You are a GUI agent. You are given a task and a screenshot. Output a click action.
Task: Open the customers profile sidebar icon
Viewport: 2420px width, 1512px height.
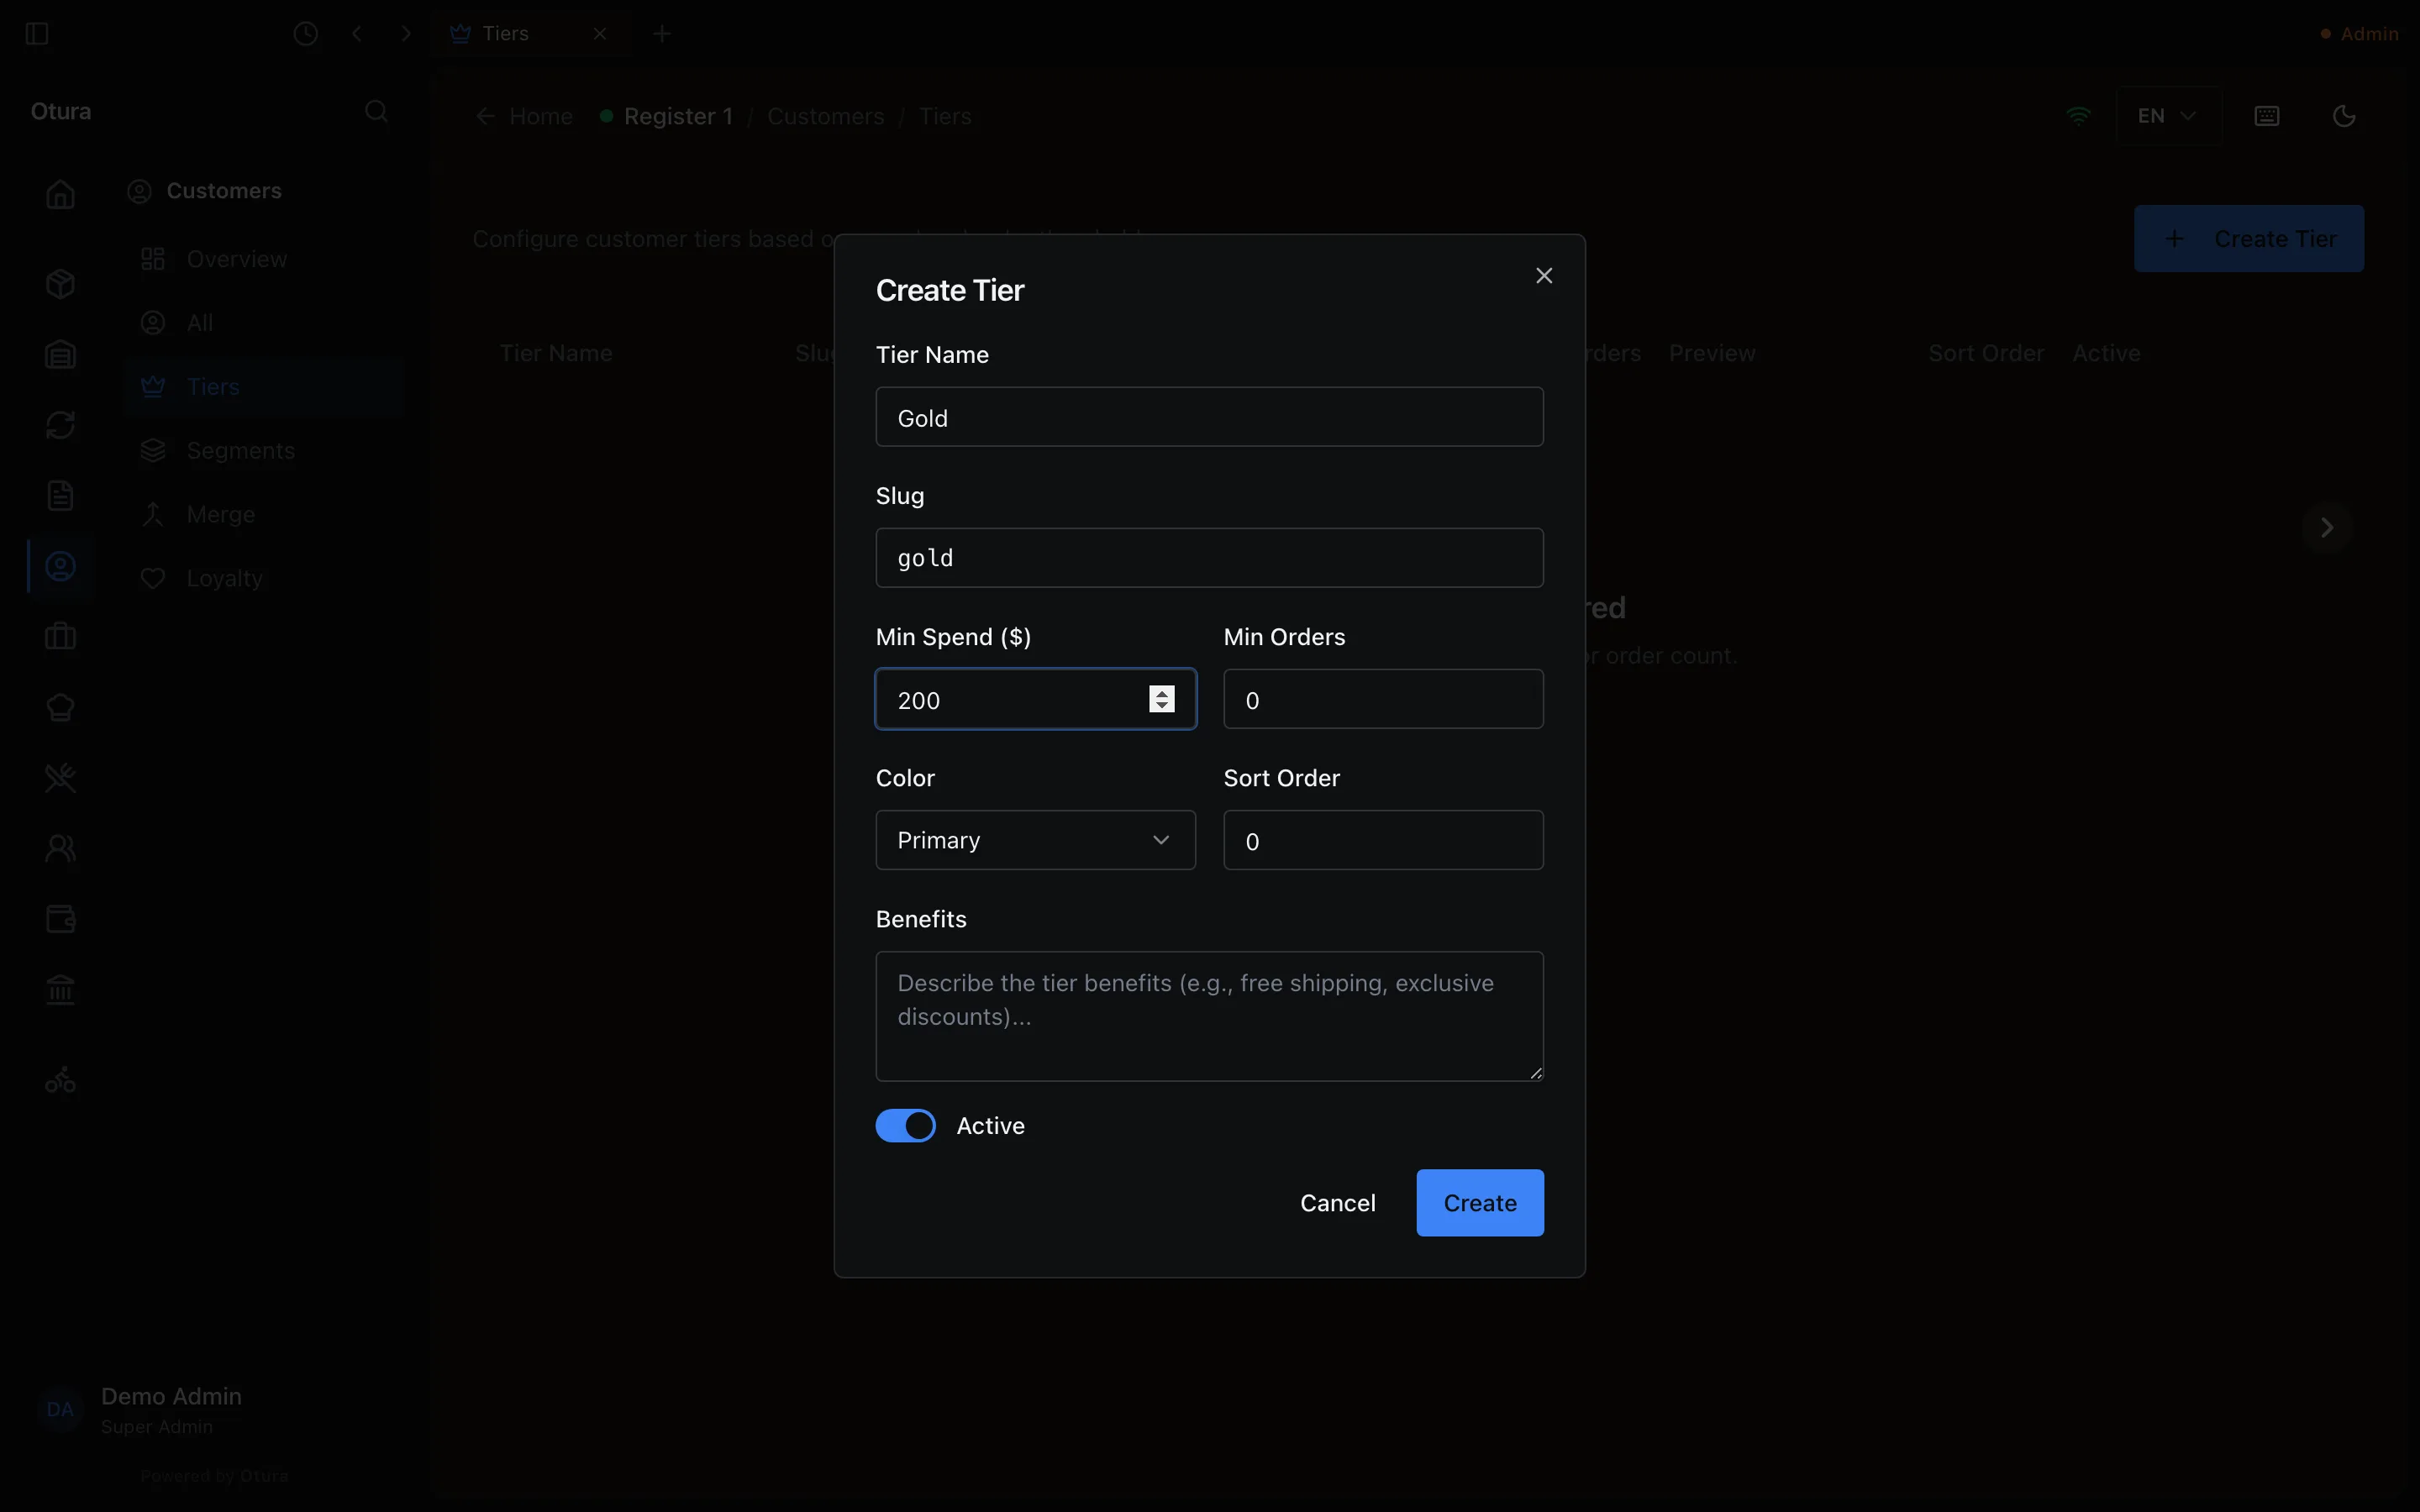coord(61,566)
